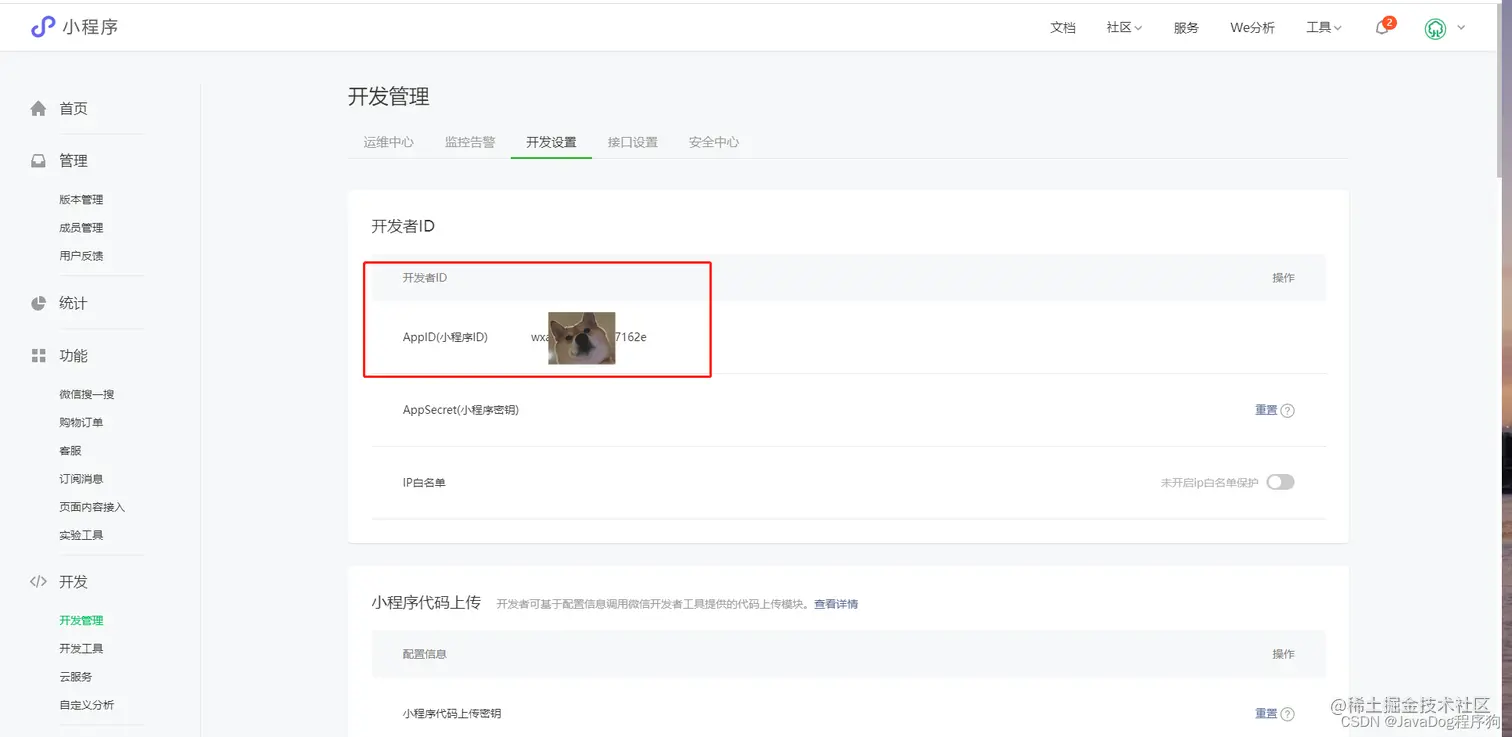This screenshot has height=737, width=1512.
Task: Click the green account avatar icon
Action: pos(1435,29)
